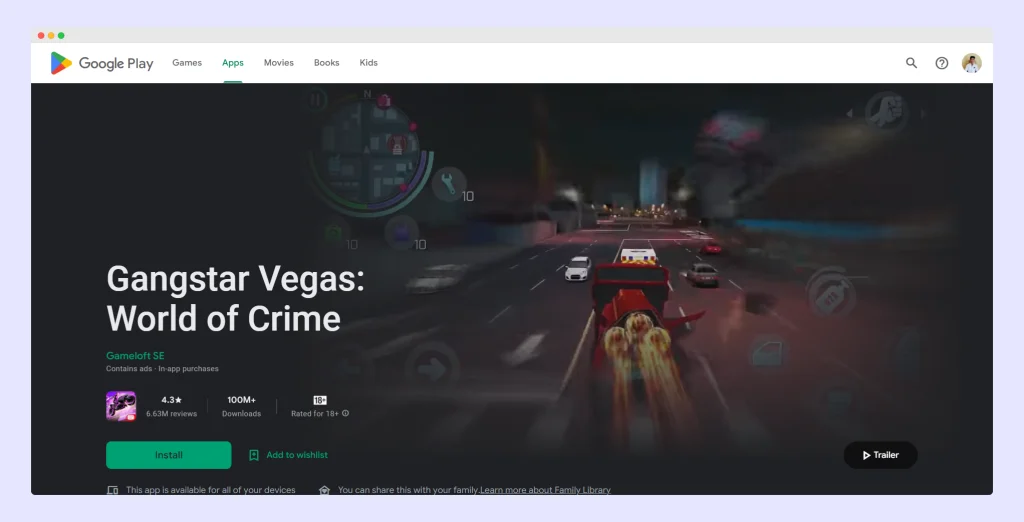Click Contains ads · In-app purchases text
The height and width of the screenshot is (522, 1024).
point(162,368)
